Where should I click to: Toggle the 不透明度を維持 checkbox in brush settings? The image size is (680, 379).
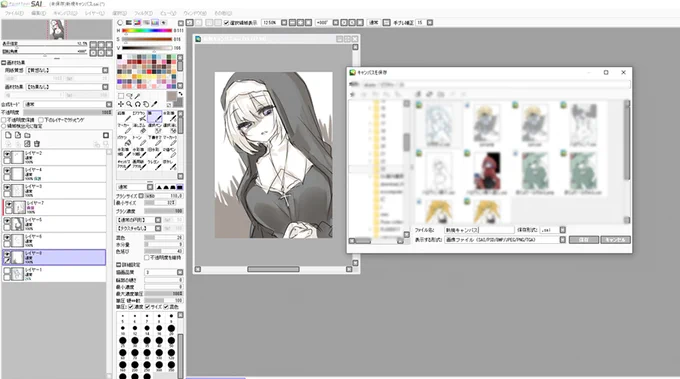(147, 258)
